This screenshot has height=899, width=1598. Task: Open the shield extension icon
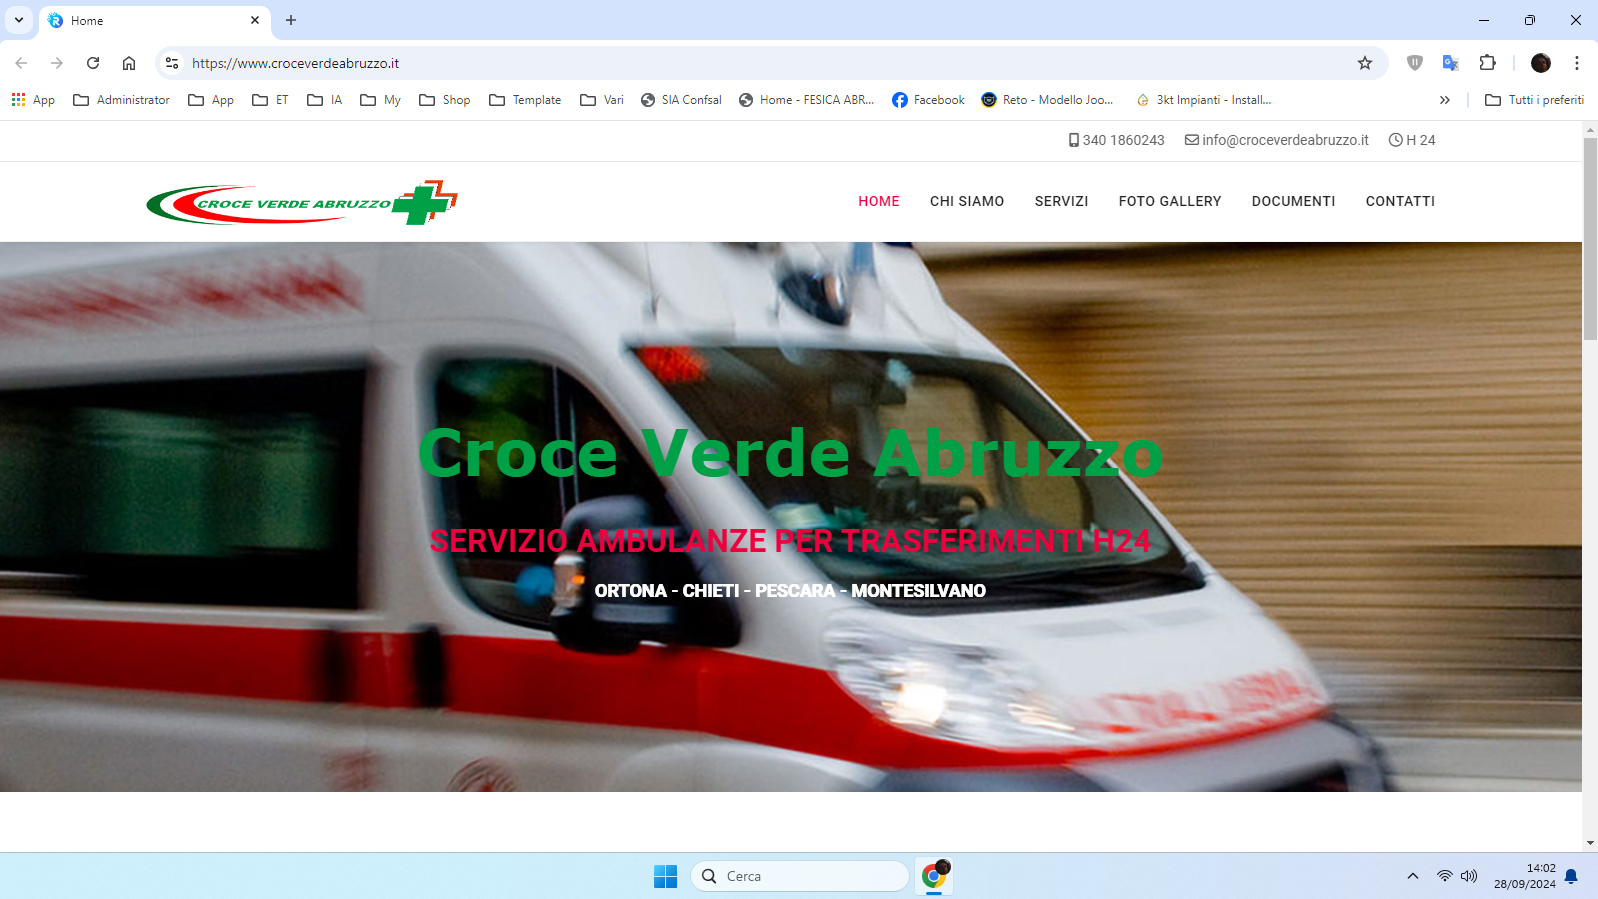(x=1414, y=63)
